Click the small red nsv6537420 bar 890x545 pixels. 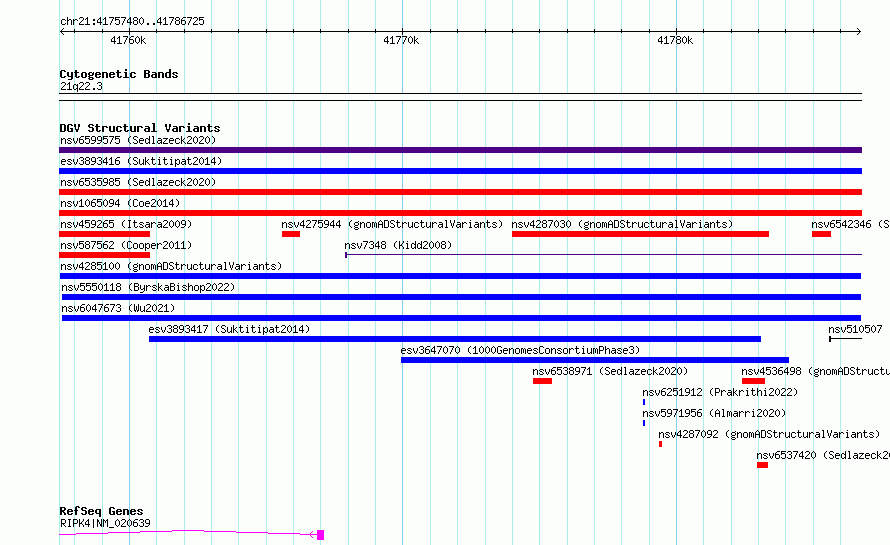(x=762, y=465)
